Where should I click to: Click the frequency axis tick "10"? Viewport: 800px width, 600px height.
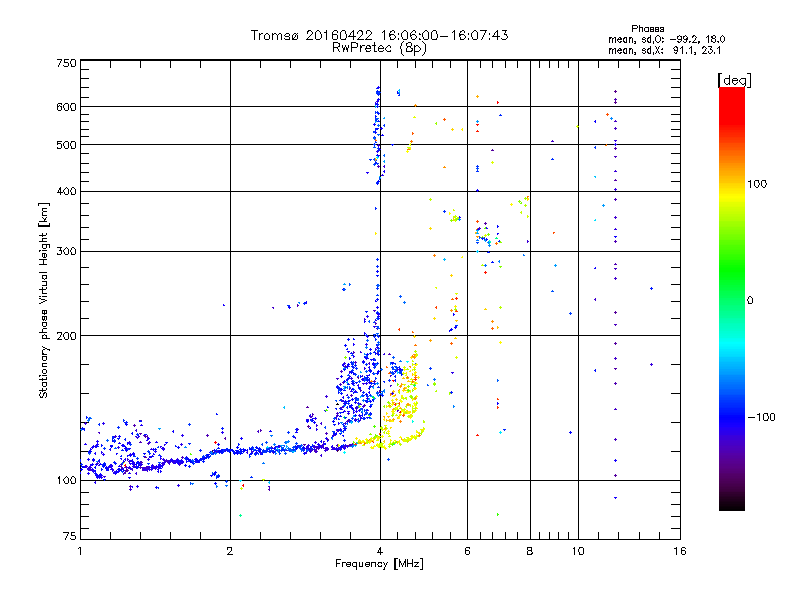(x=578, y=551)
